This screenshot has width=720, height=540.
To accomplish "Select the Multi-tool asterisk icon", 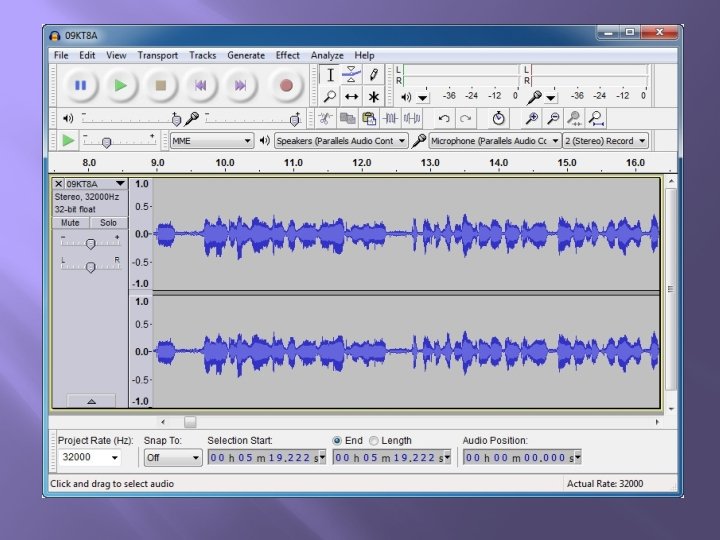I will 374,97.
